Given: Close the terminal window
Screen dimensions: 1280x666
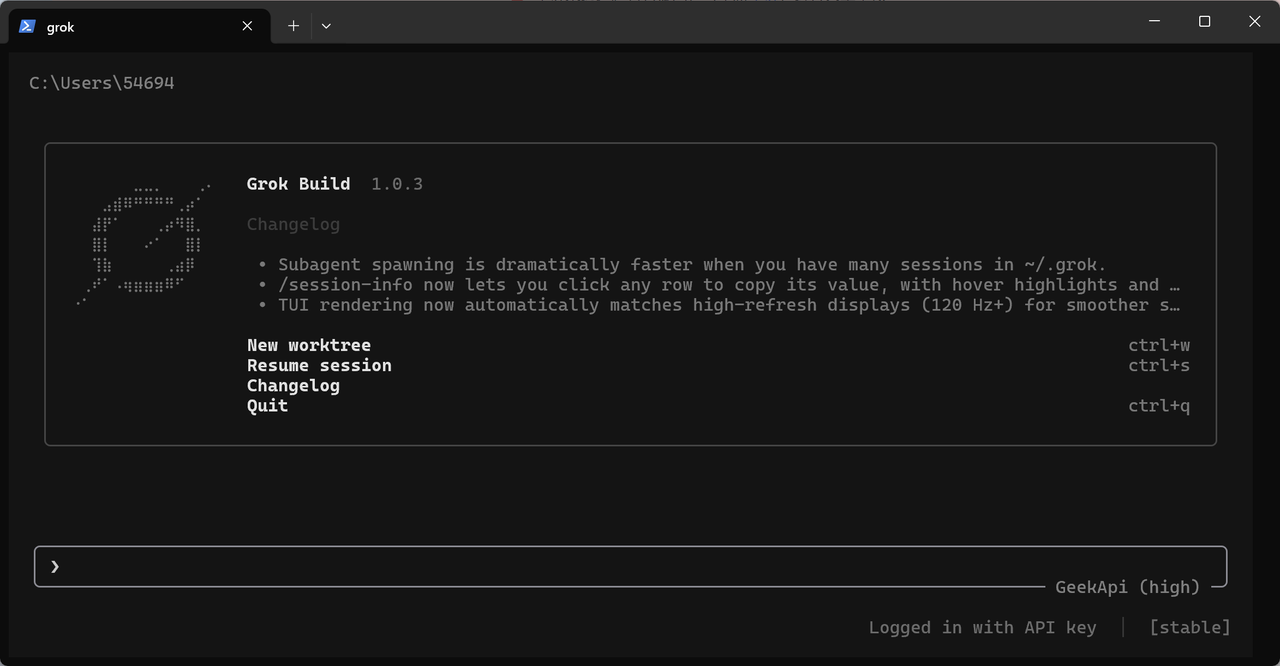Looking at the screenshot, I should [x=1255, y=21].
